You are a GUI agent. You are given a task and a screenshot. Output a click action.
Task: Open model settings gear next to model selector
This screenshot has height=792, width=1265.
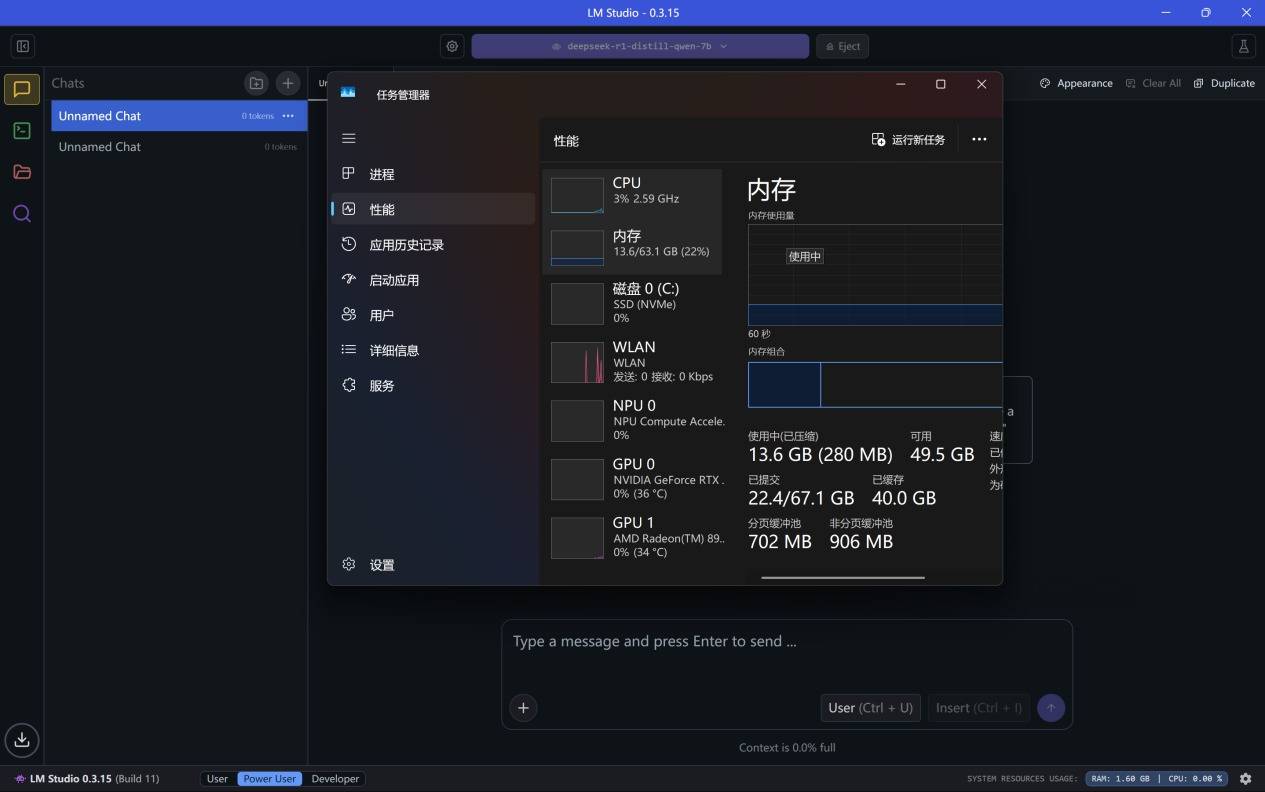click(452, 46)
